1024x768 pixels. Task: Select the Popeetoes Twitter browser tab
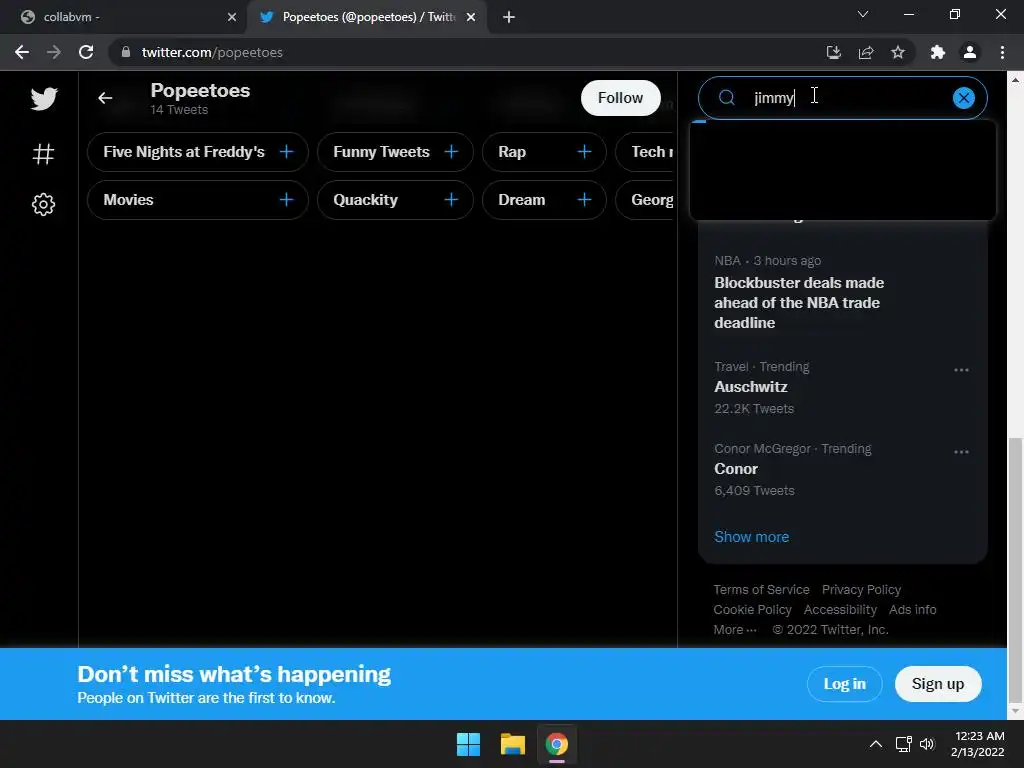[366, 17]
